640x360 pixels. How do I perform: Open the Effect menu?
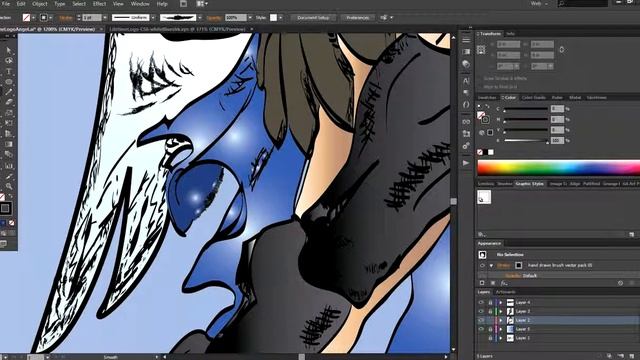(x=99, y=4)
